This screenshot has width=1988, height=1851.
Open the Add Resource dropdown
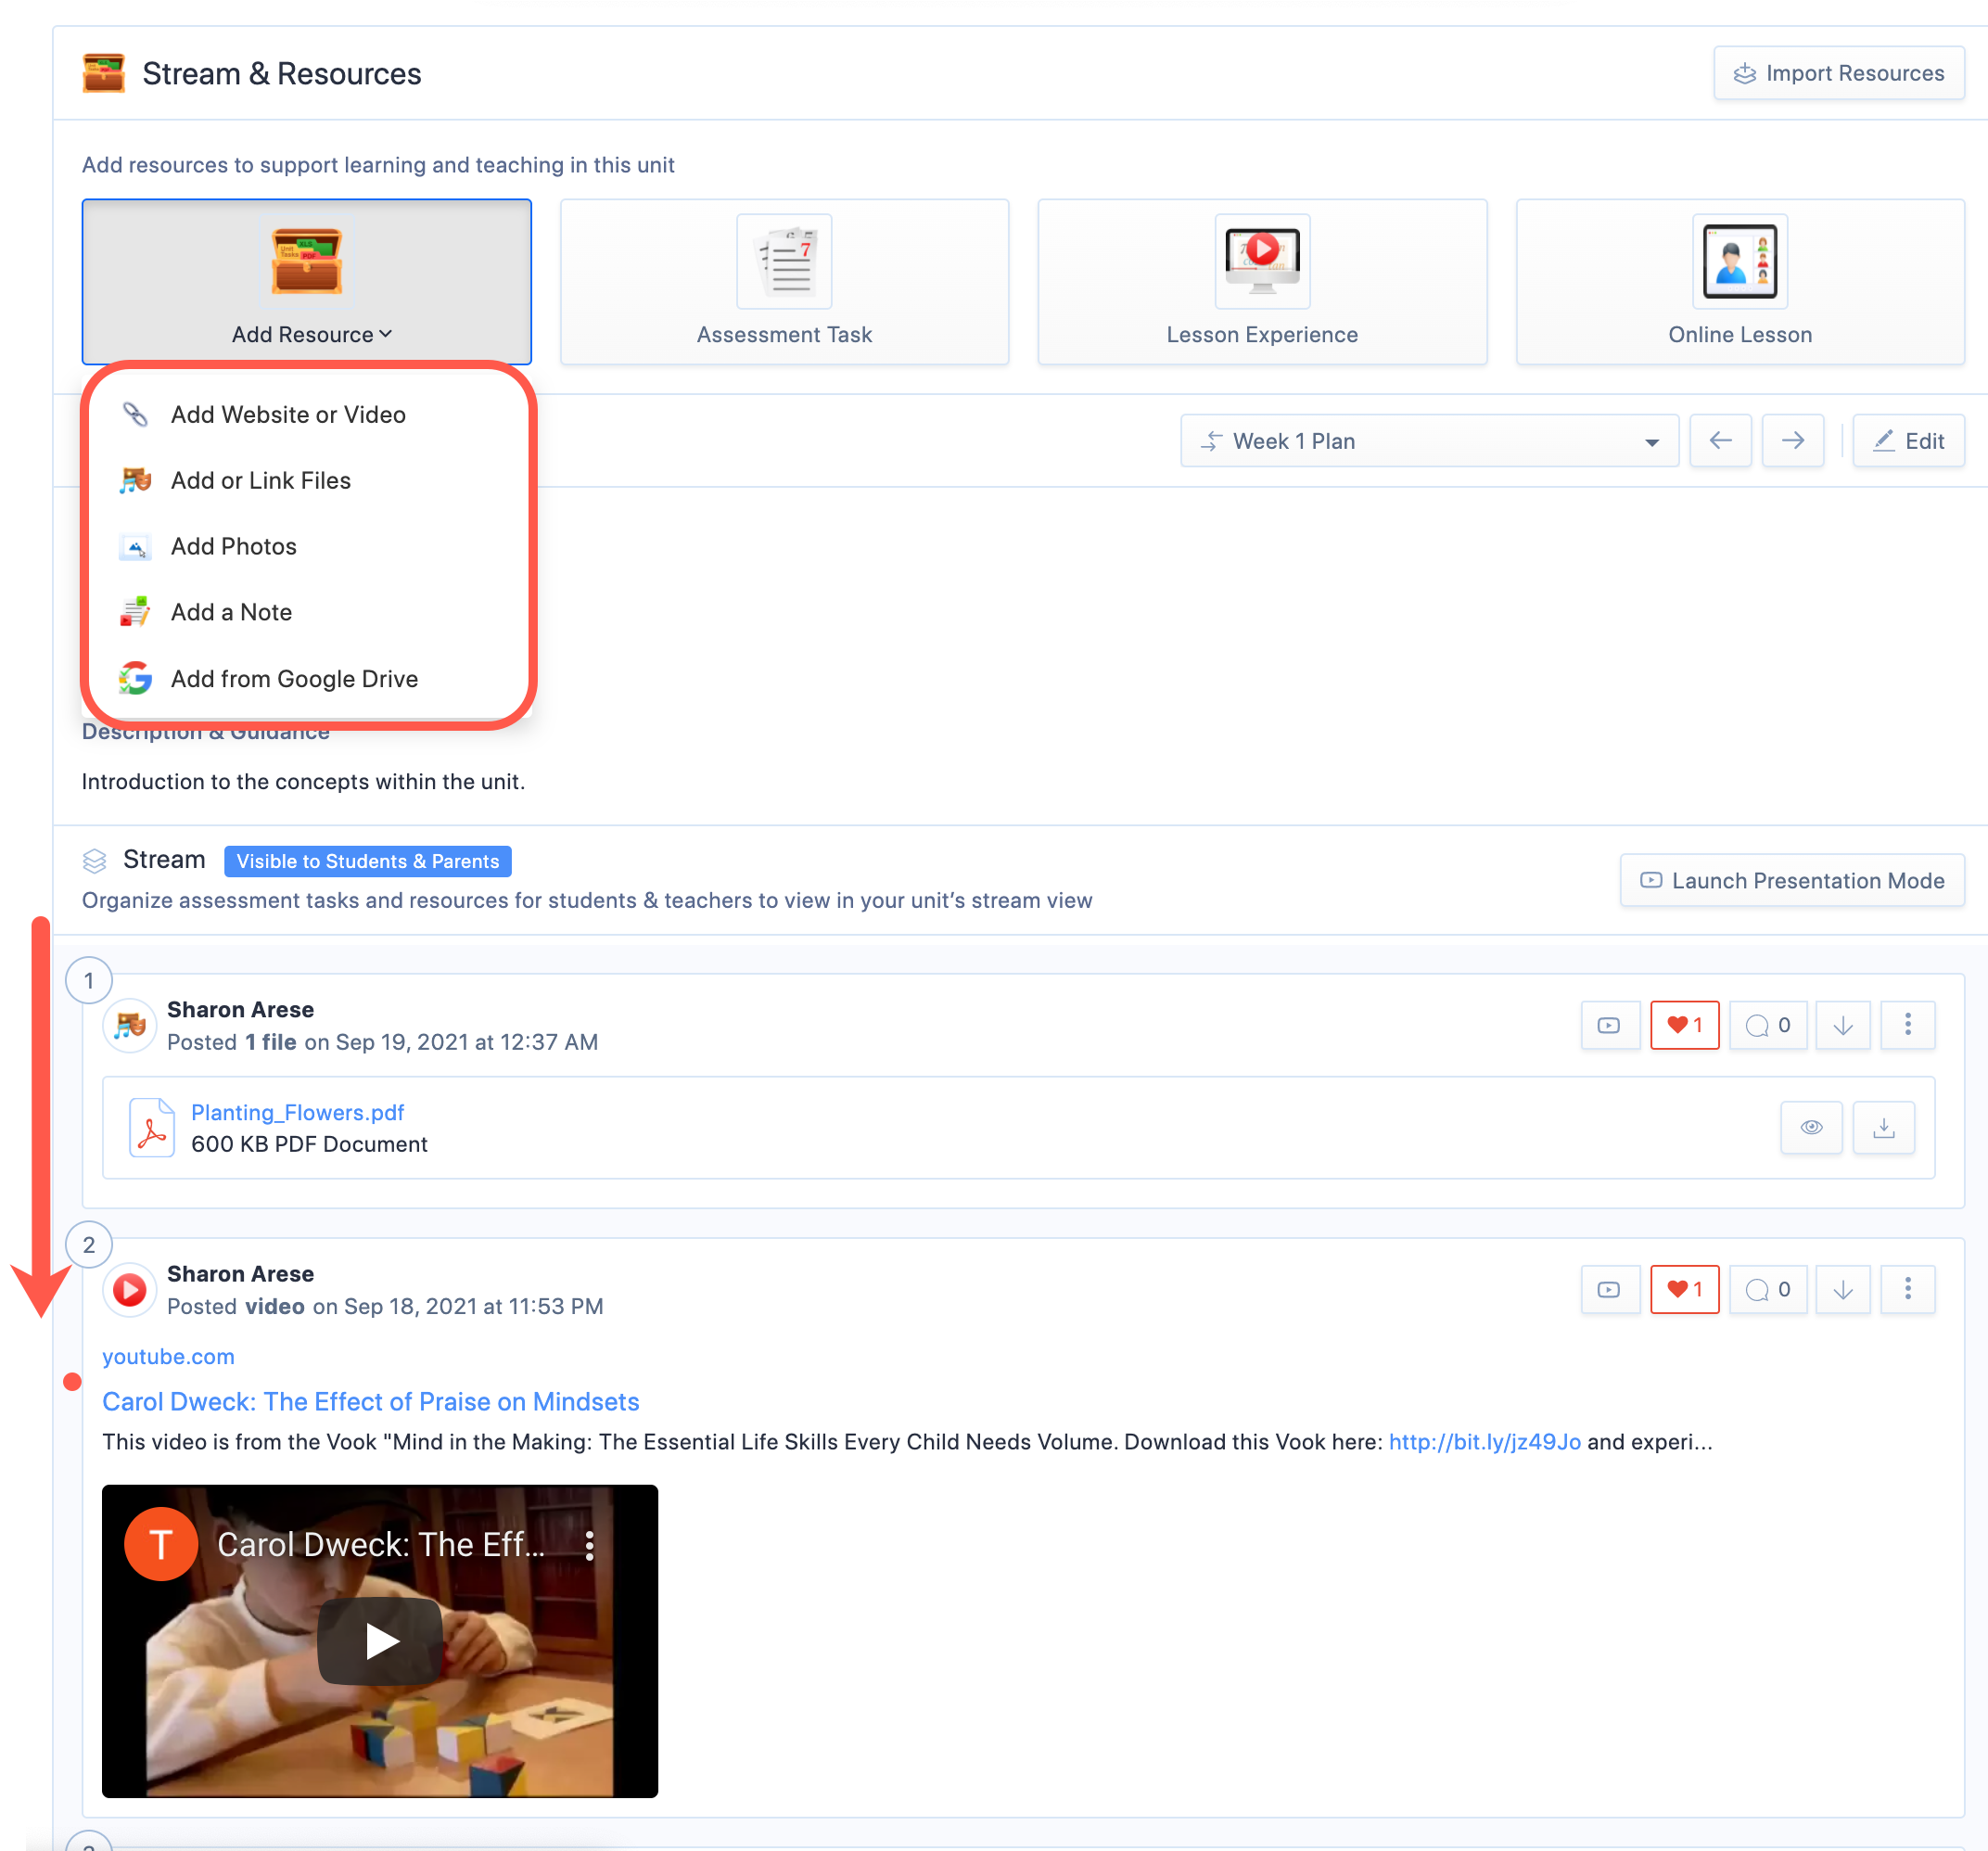307,334
